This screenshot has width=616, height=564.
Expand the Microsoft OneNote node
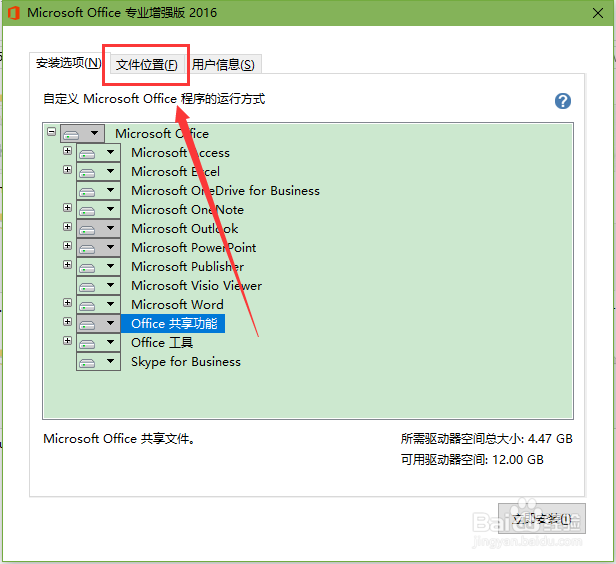point(68,207)
